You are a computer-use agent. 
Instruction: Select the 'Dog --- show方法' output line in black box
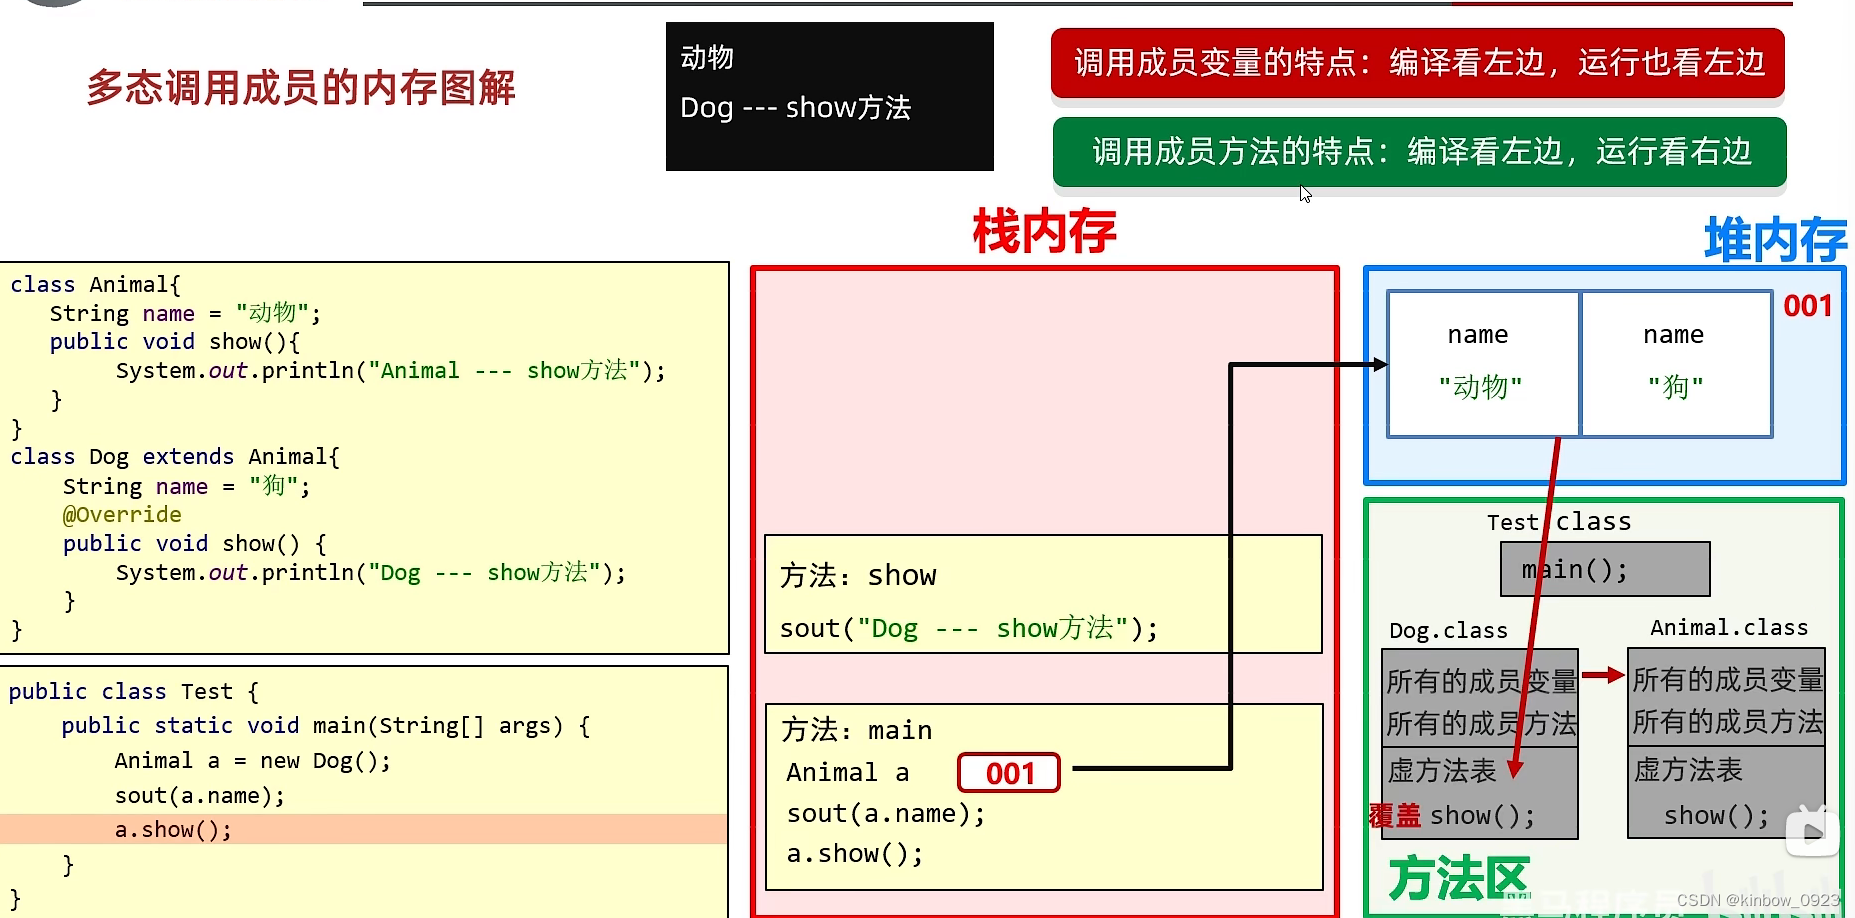pyautogui.click(x=795, y=107)
